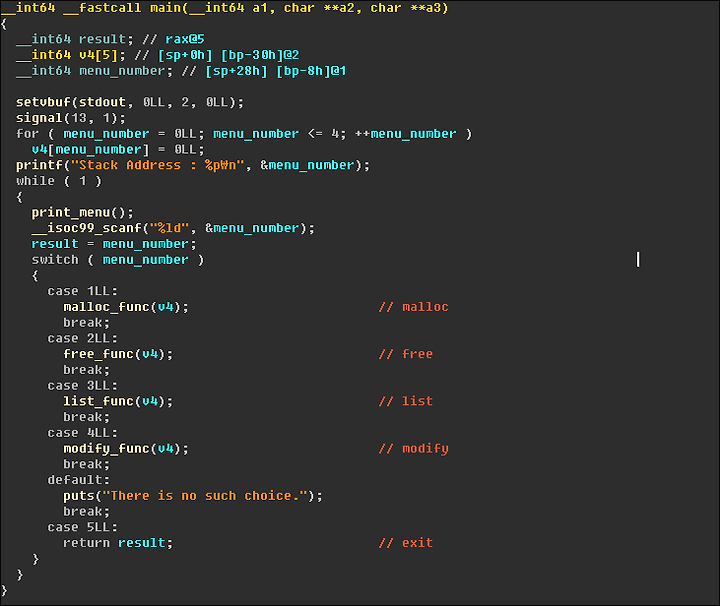Select "Stack Address : %p" format string
Viewport: 720px width, 606px height.
[158, 165]
